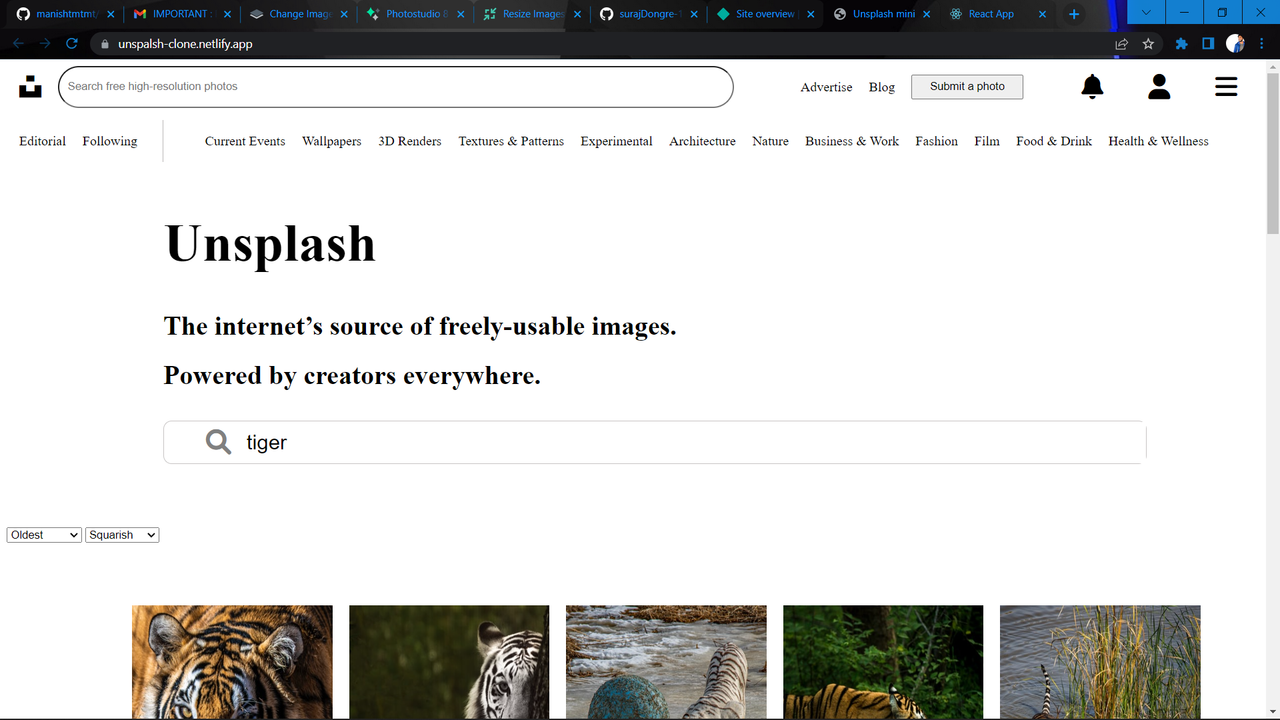Click the share icon in the address bar

pyautogui.click(x=1121, y=44)
